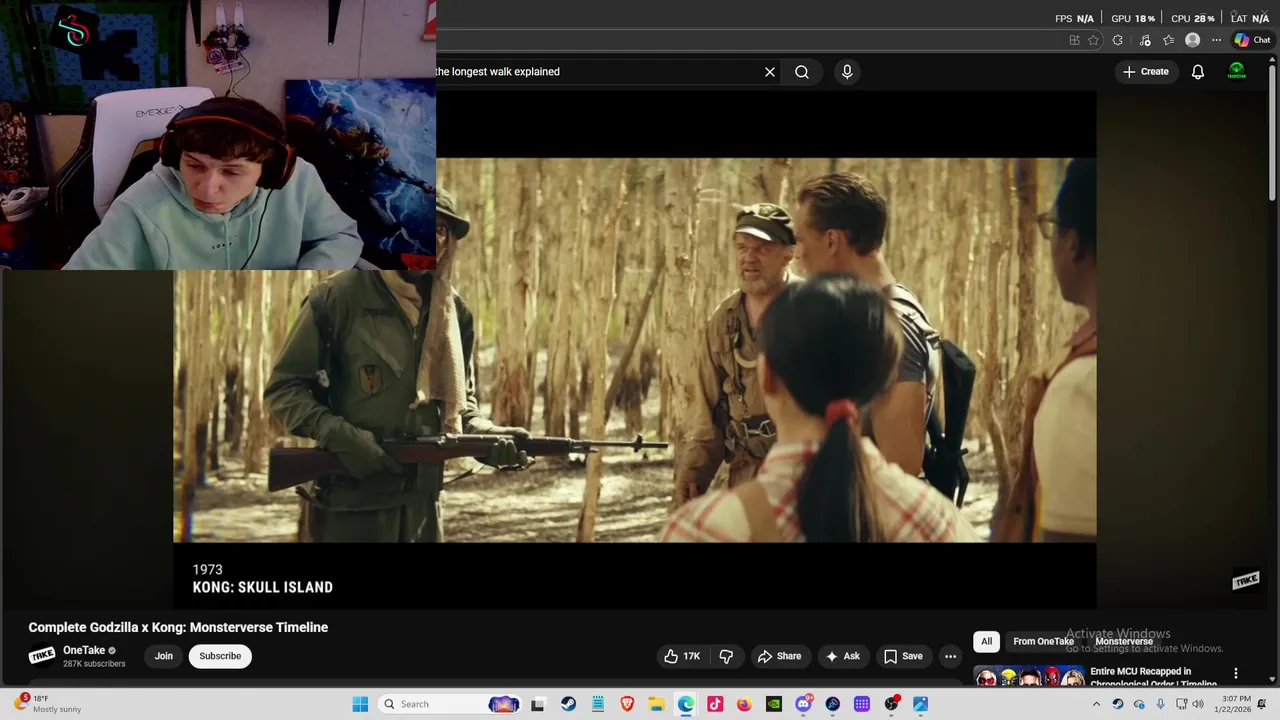Open Copilot Chat in the browser toolbar

(1252, 40)
